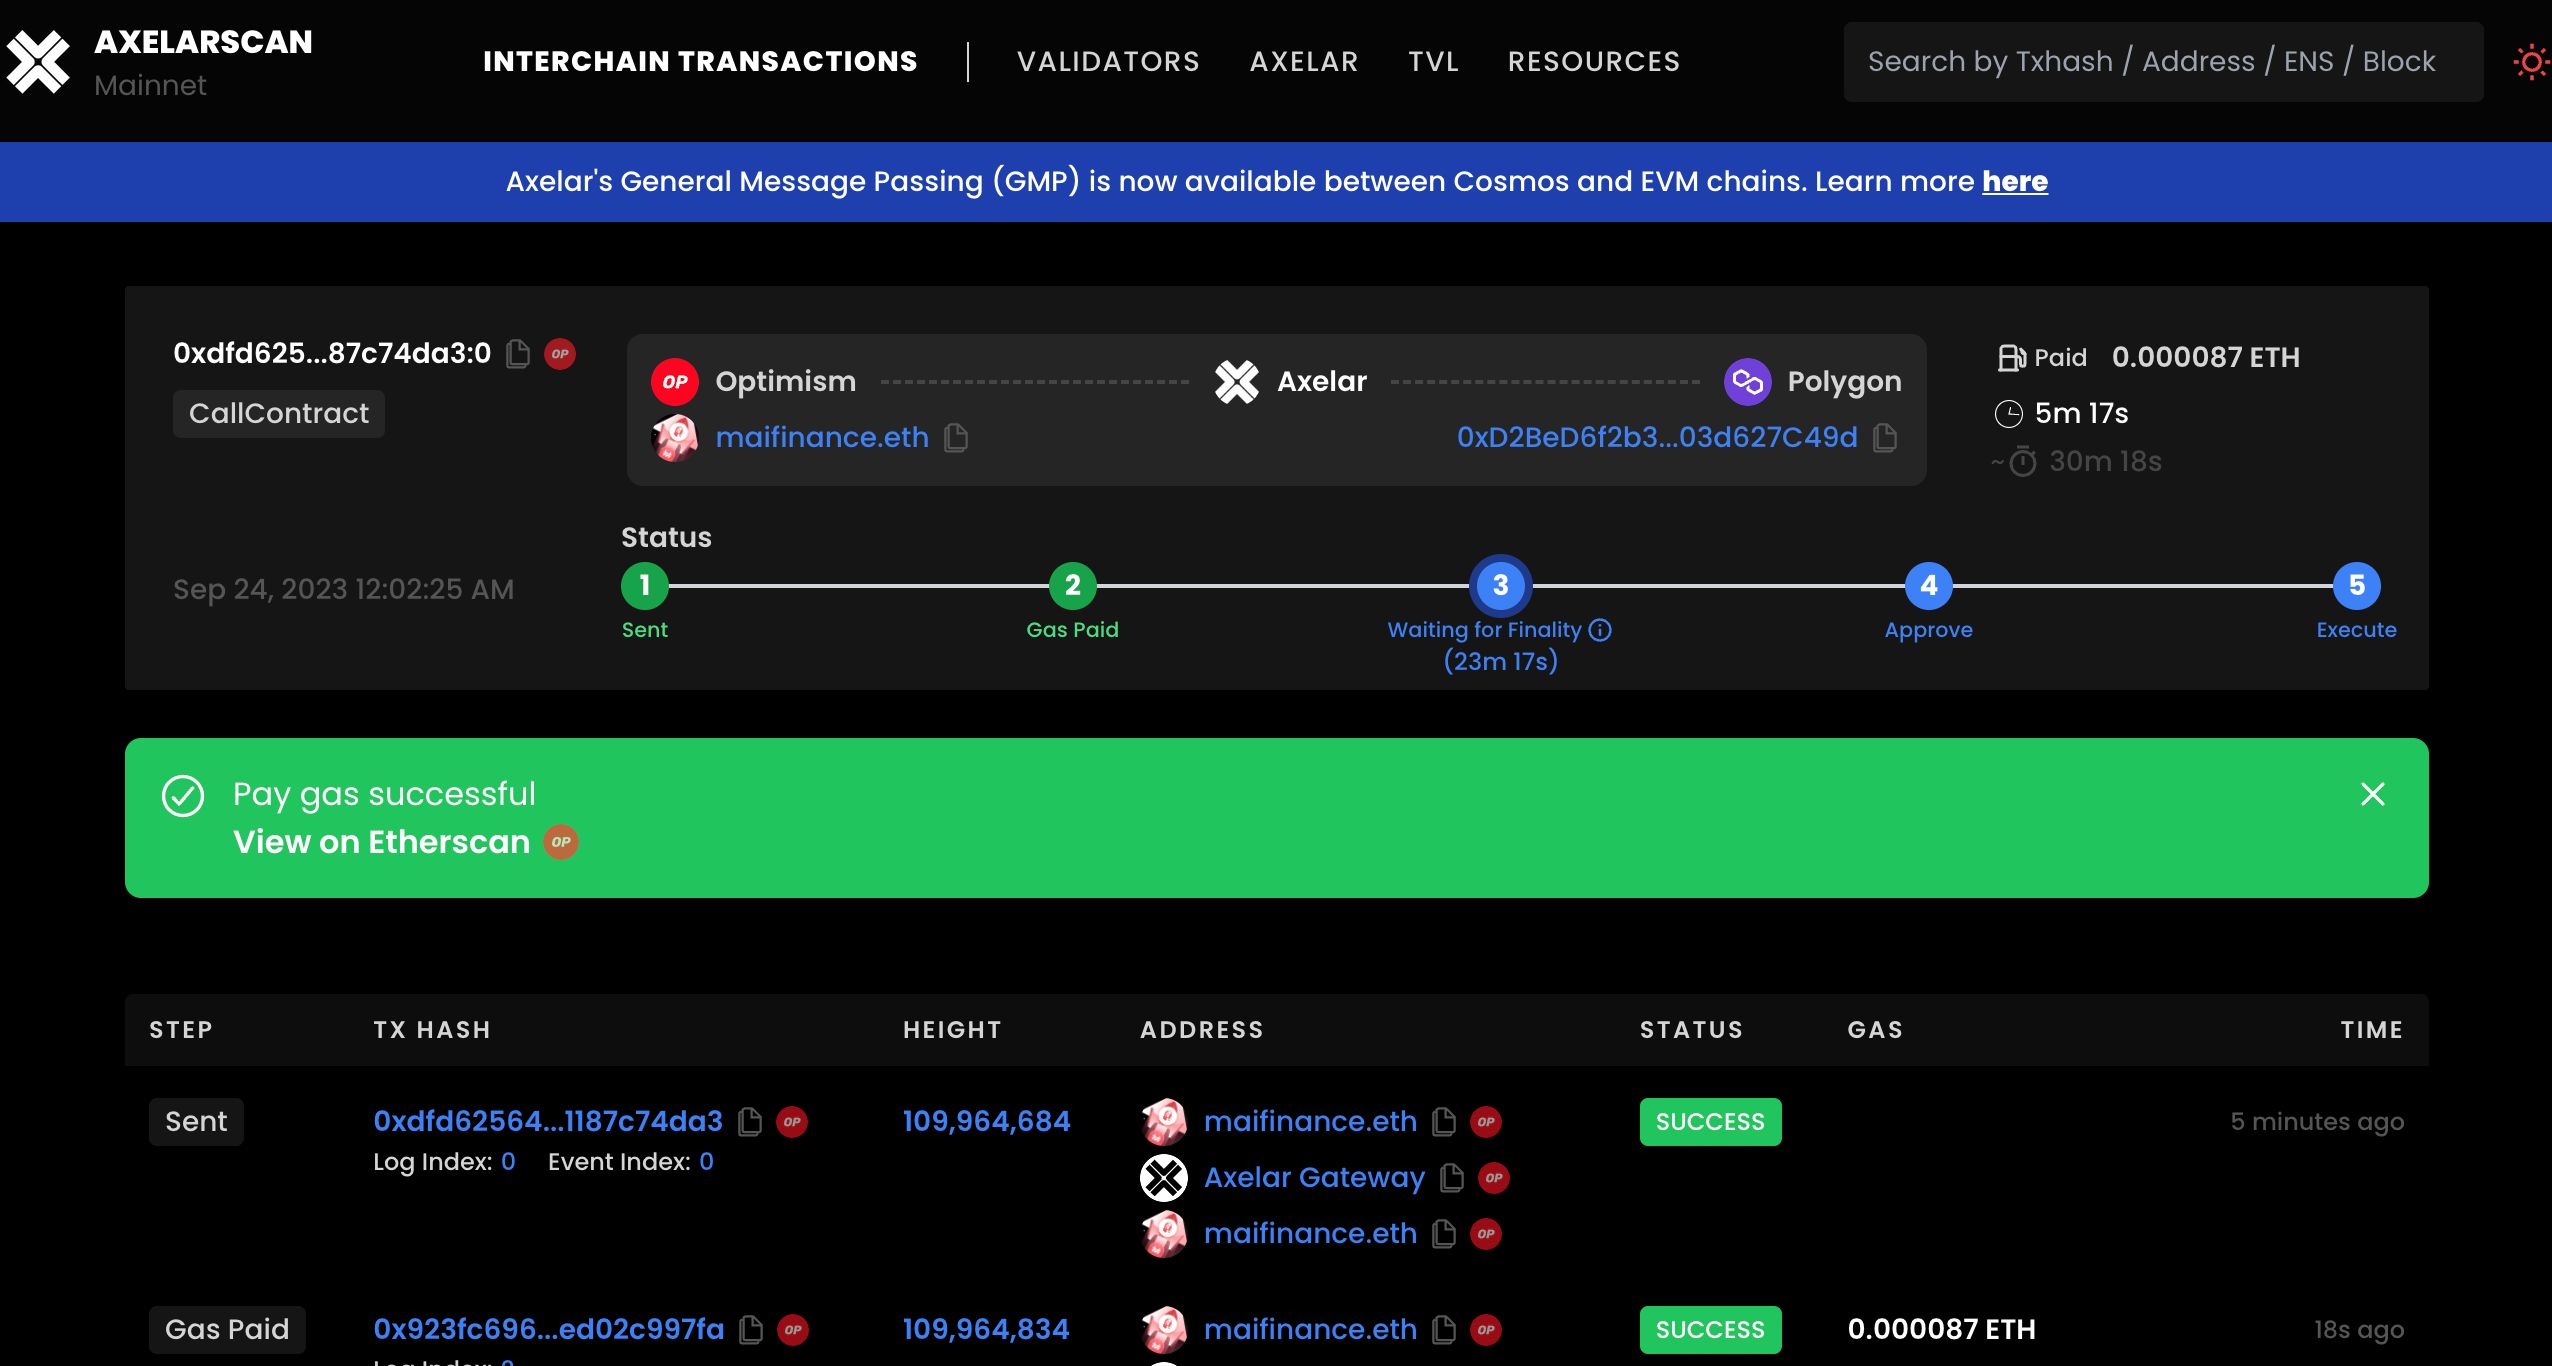The width and height of the screenshot is (2552, 1366).
Task: Click status step 5 Execute circle
Action: (2357, 586)
